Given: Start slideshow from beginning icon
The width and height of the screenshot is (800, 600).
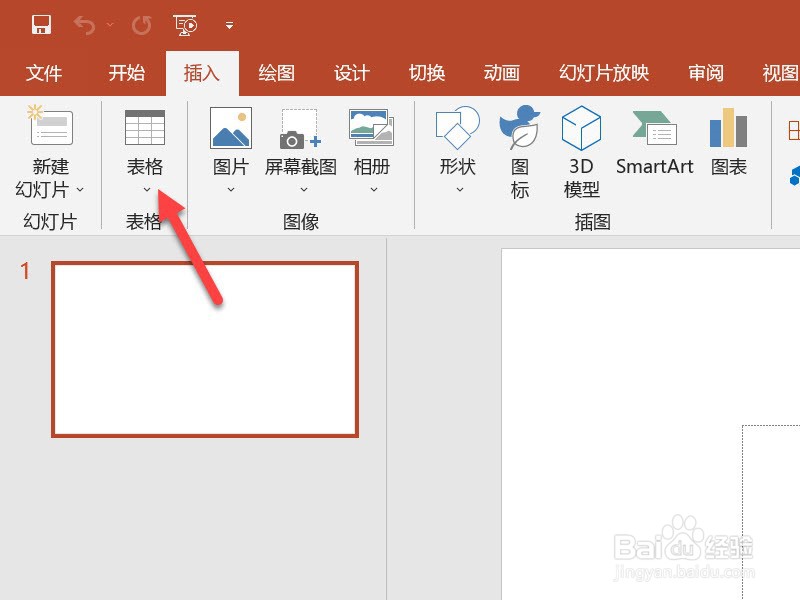Looking at the screenshot, I should coord(185,25).
